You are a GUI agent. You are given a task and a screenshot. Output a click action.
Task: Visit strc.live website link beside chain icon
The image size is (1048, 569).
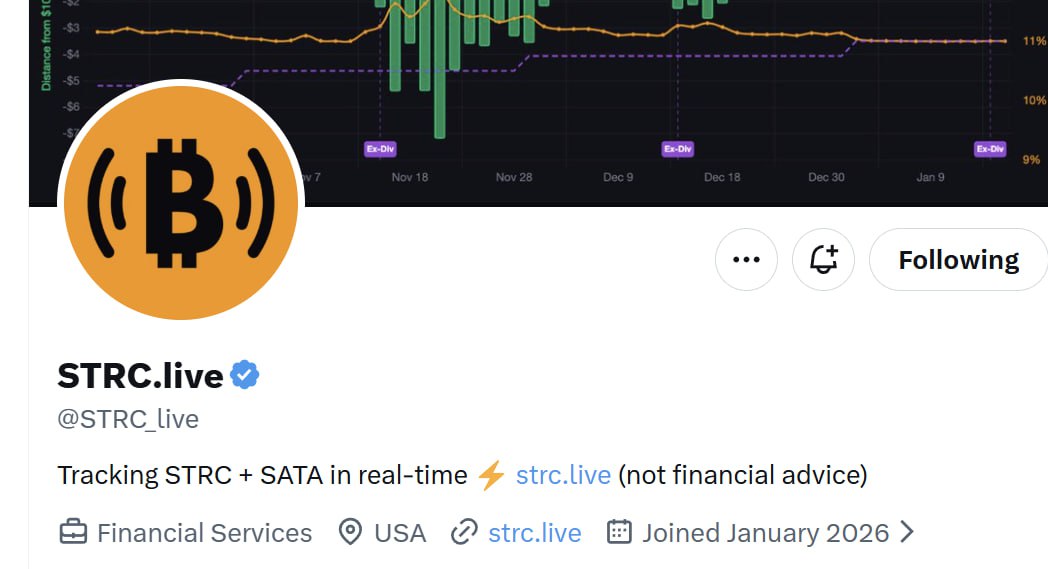point(535,533)
